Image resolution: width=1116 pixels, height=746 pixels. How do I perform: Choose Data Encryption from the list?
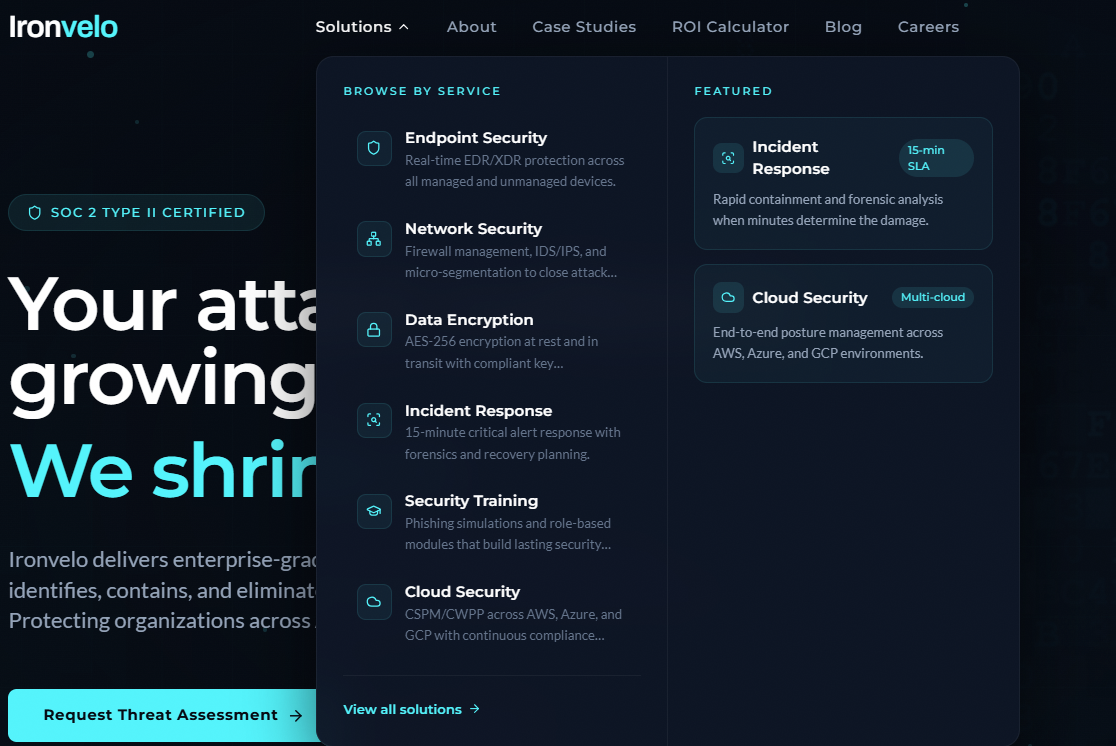pos(492,341)
